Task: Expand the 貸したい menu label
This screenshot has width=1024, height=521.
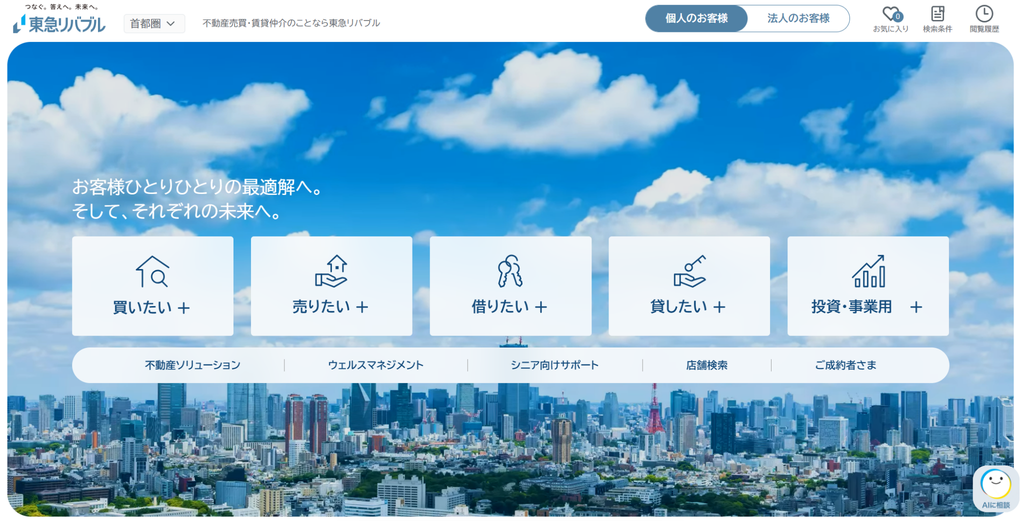Action: click(688, 307)
